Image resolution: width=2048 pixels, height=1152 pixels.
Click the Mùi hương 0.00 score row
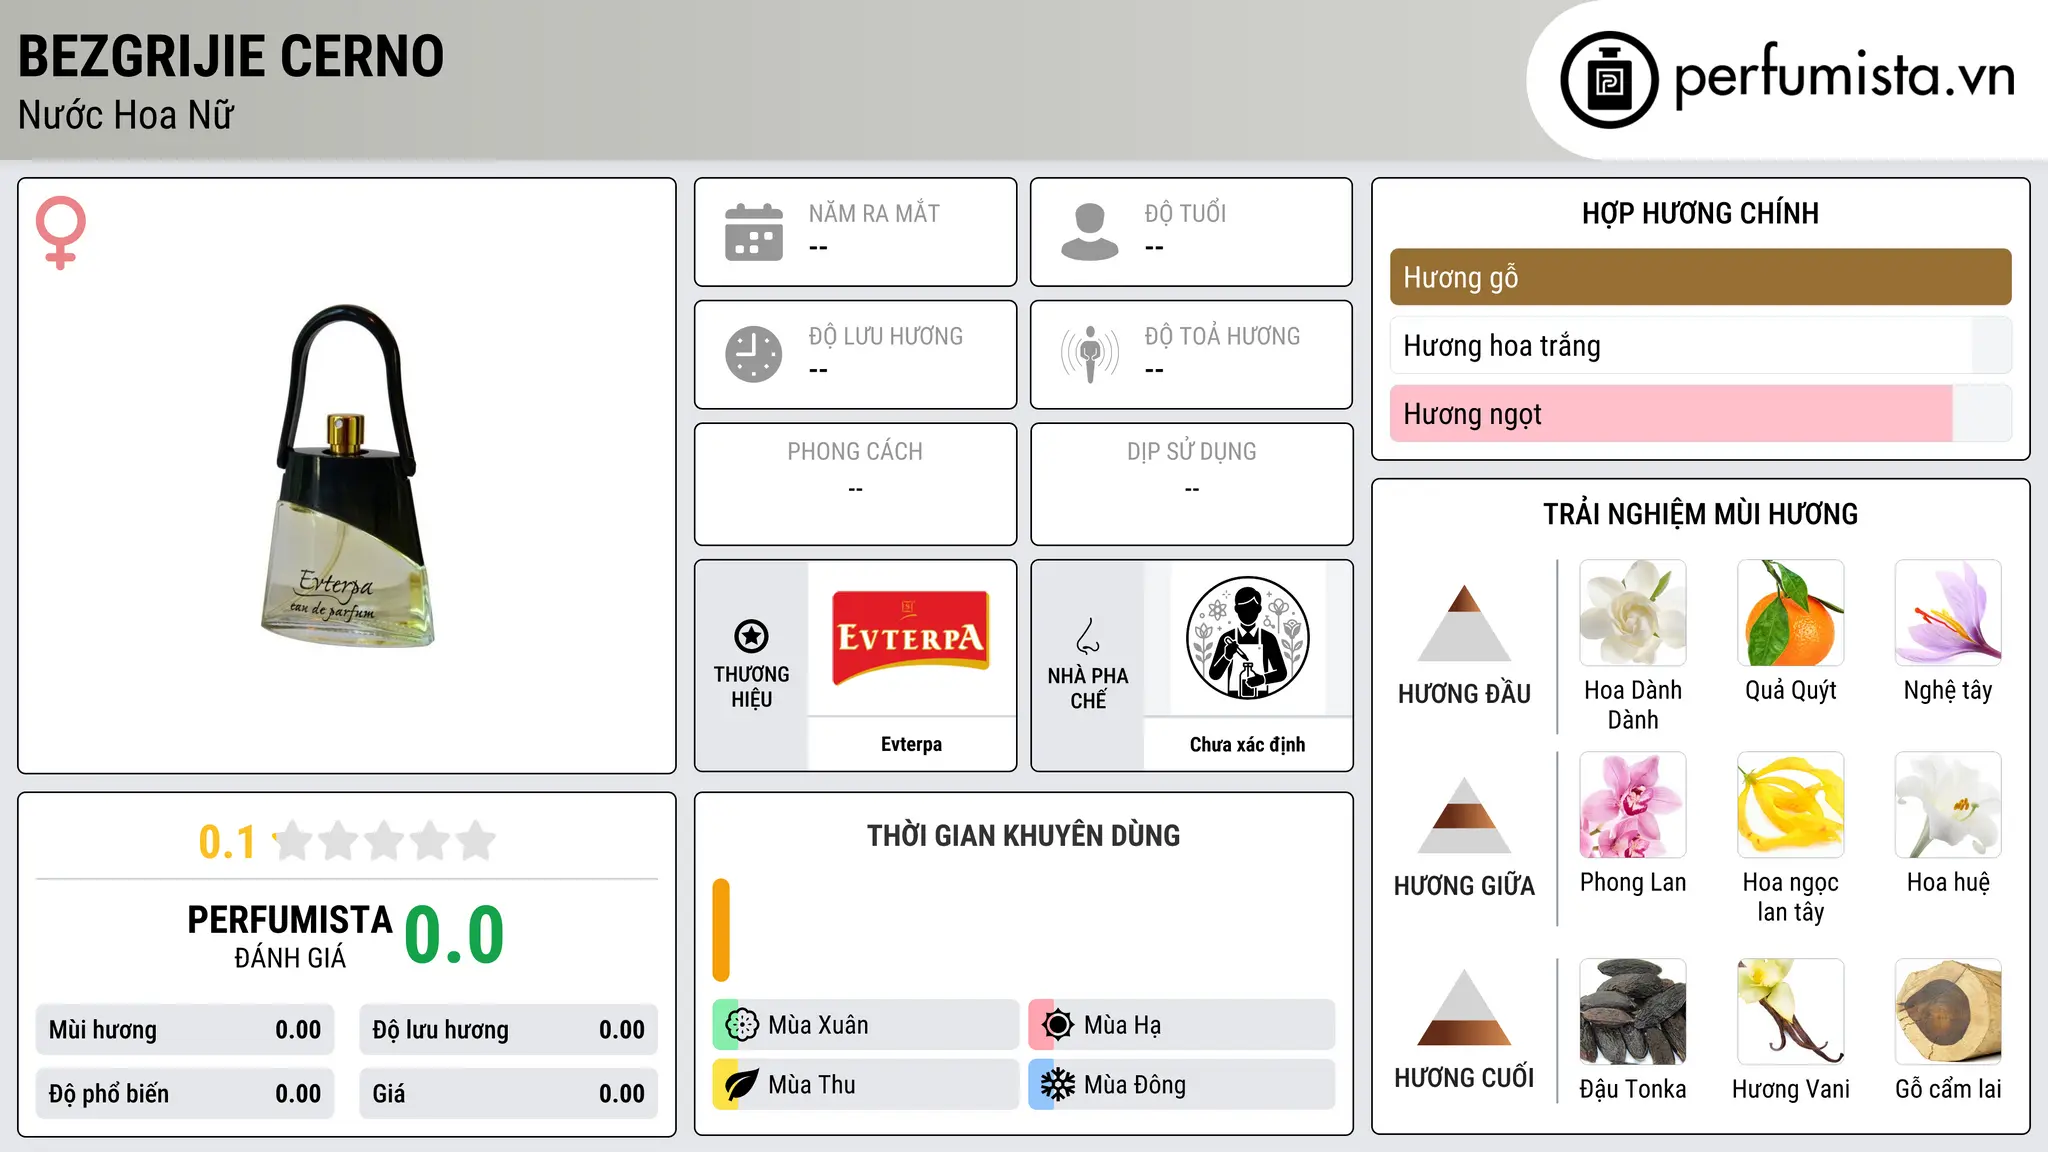(185, 1030)
